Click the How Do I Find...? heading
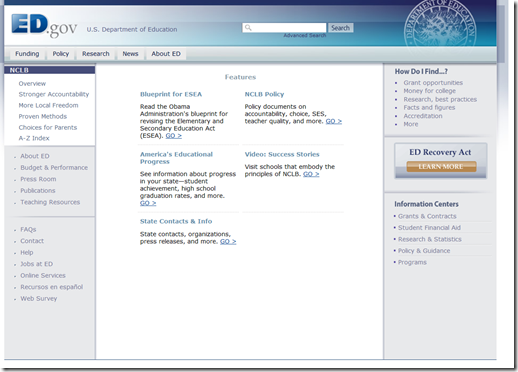The image size is (518, 372). 421,71
